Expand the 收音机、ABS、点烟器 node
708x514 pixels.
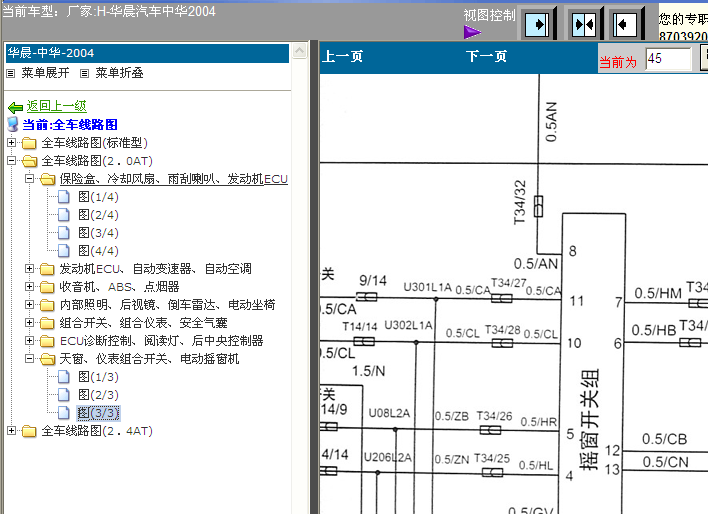point(29,286)
